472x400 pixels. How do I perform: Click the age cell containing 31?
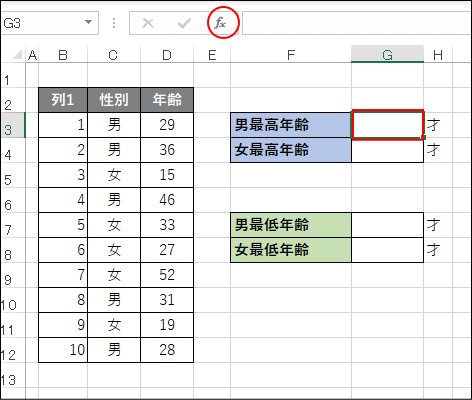pyautogui.click(x=167, y=300)
